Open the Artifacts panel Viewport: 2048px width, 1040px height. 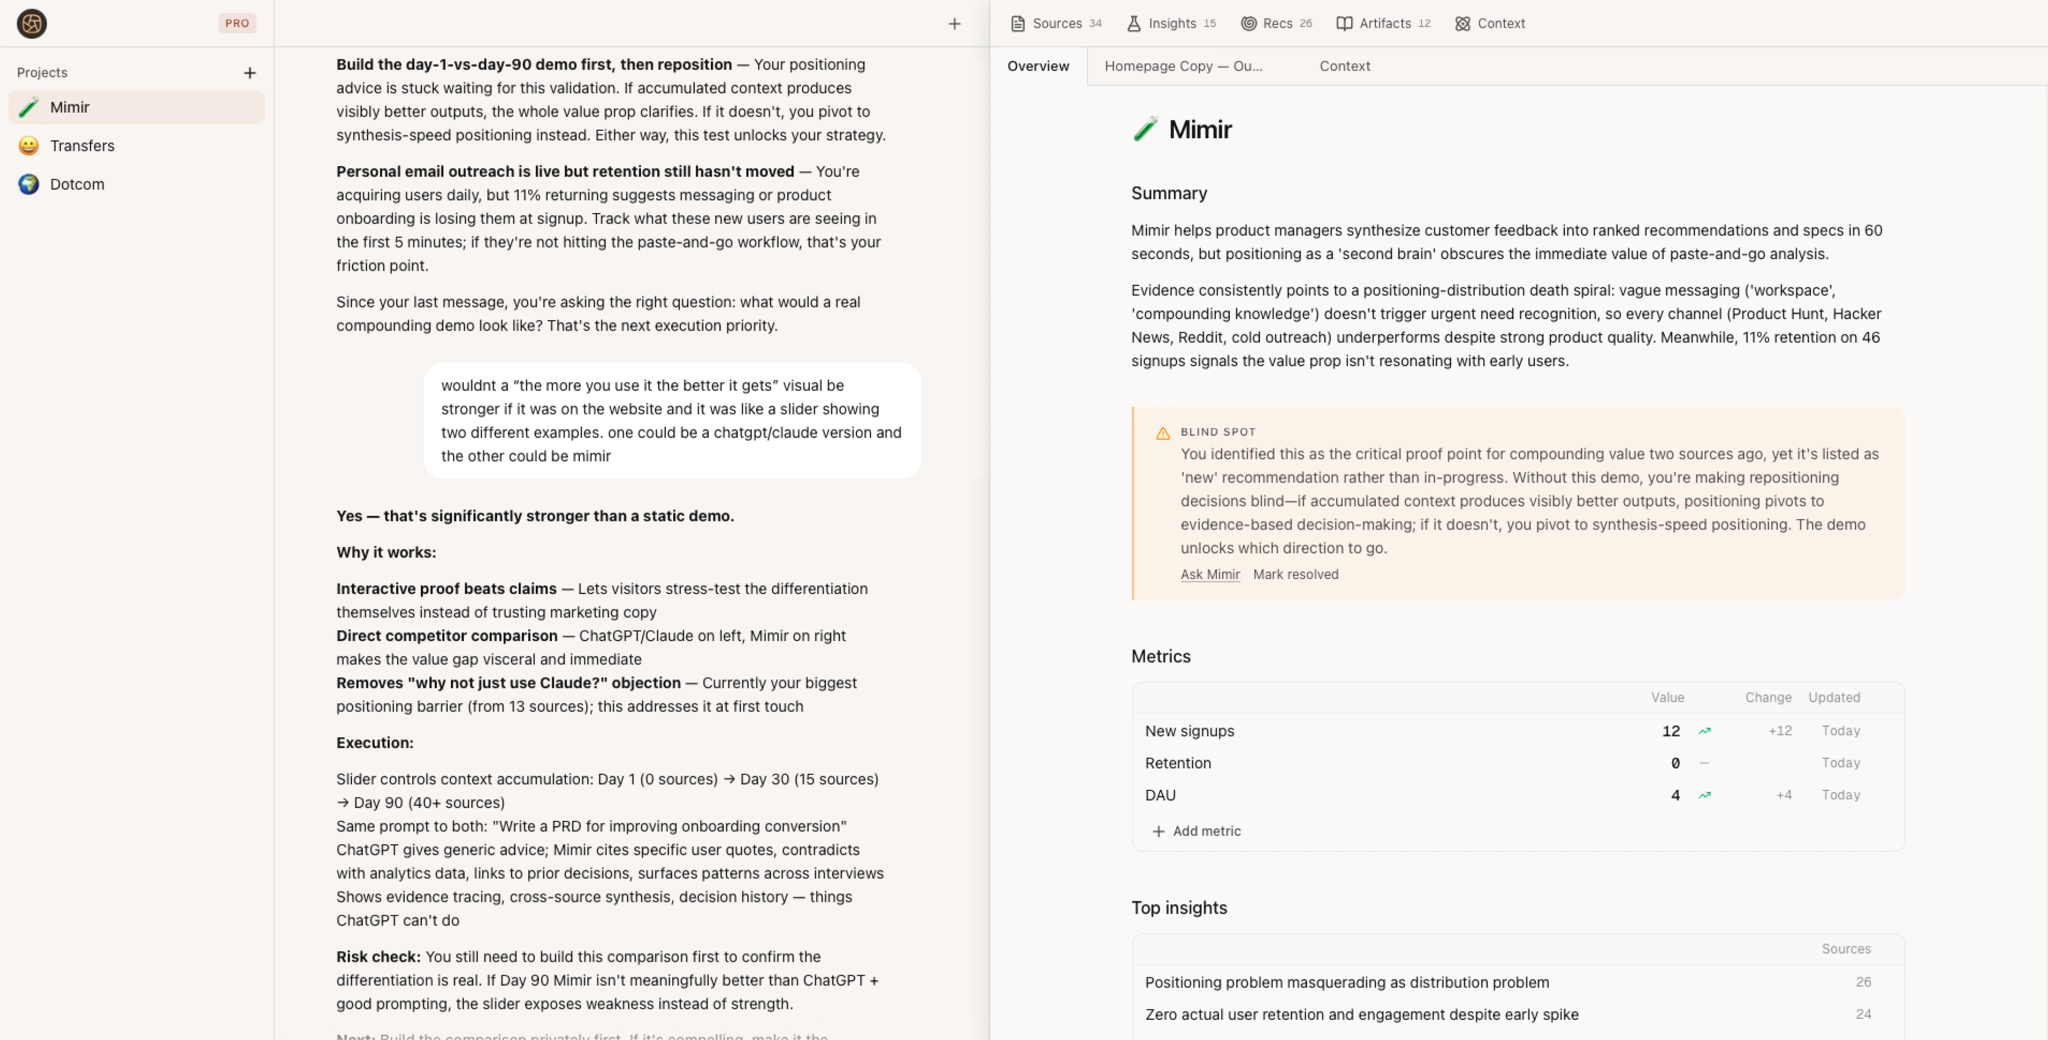[x=1383, y=23]
